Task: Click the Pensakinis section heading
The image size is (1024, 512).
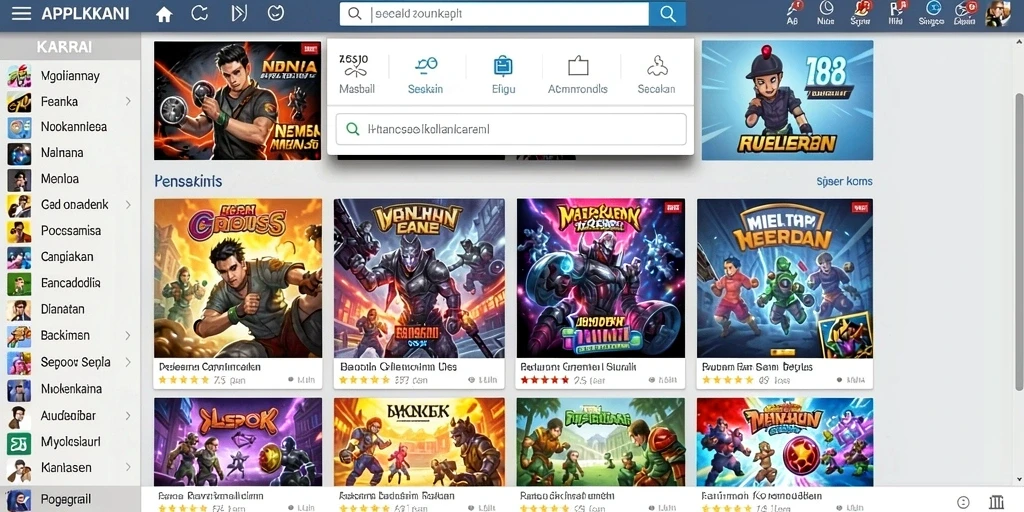Action: (188, 181)
